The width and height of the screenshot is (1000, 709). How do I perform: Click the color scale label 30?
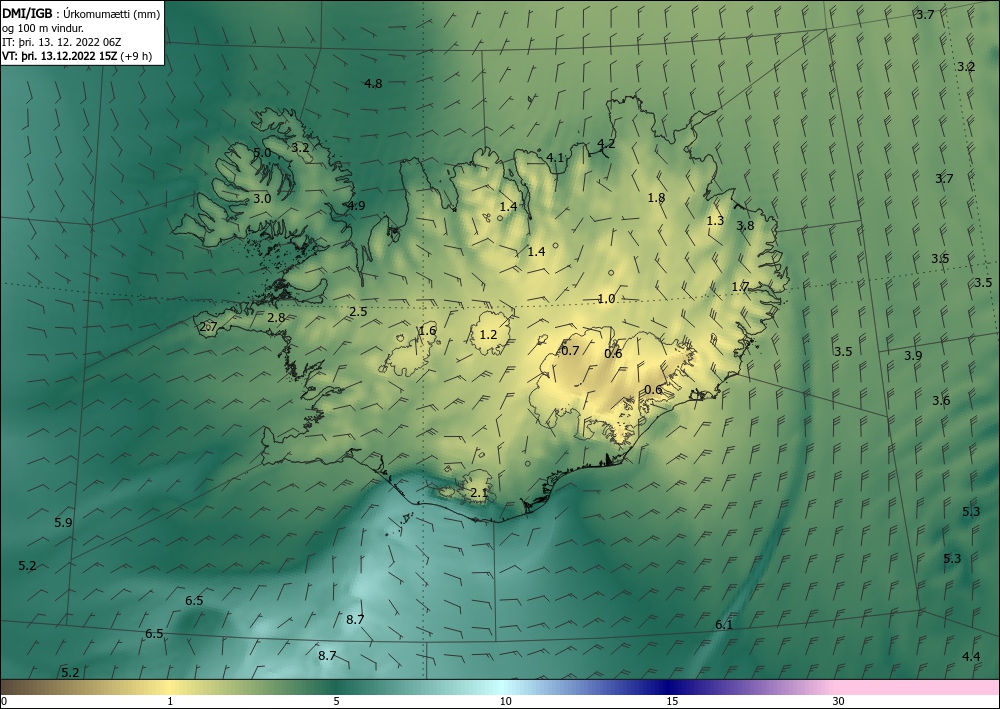pyautogui.click(x=839, y=701)
